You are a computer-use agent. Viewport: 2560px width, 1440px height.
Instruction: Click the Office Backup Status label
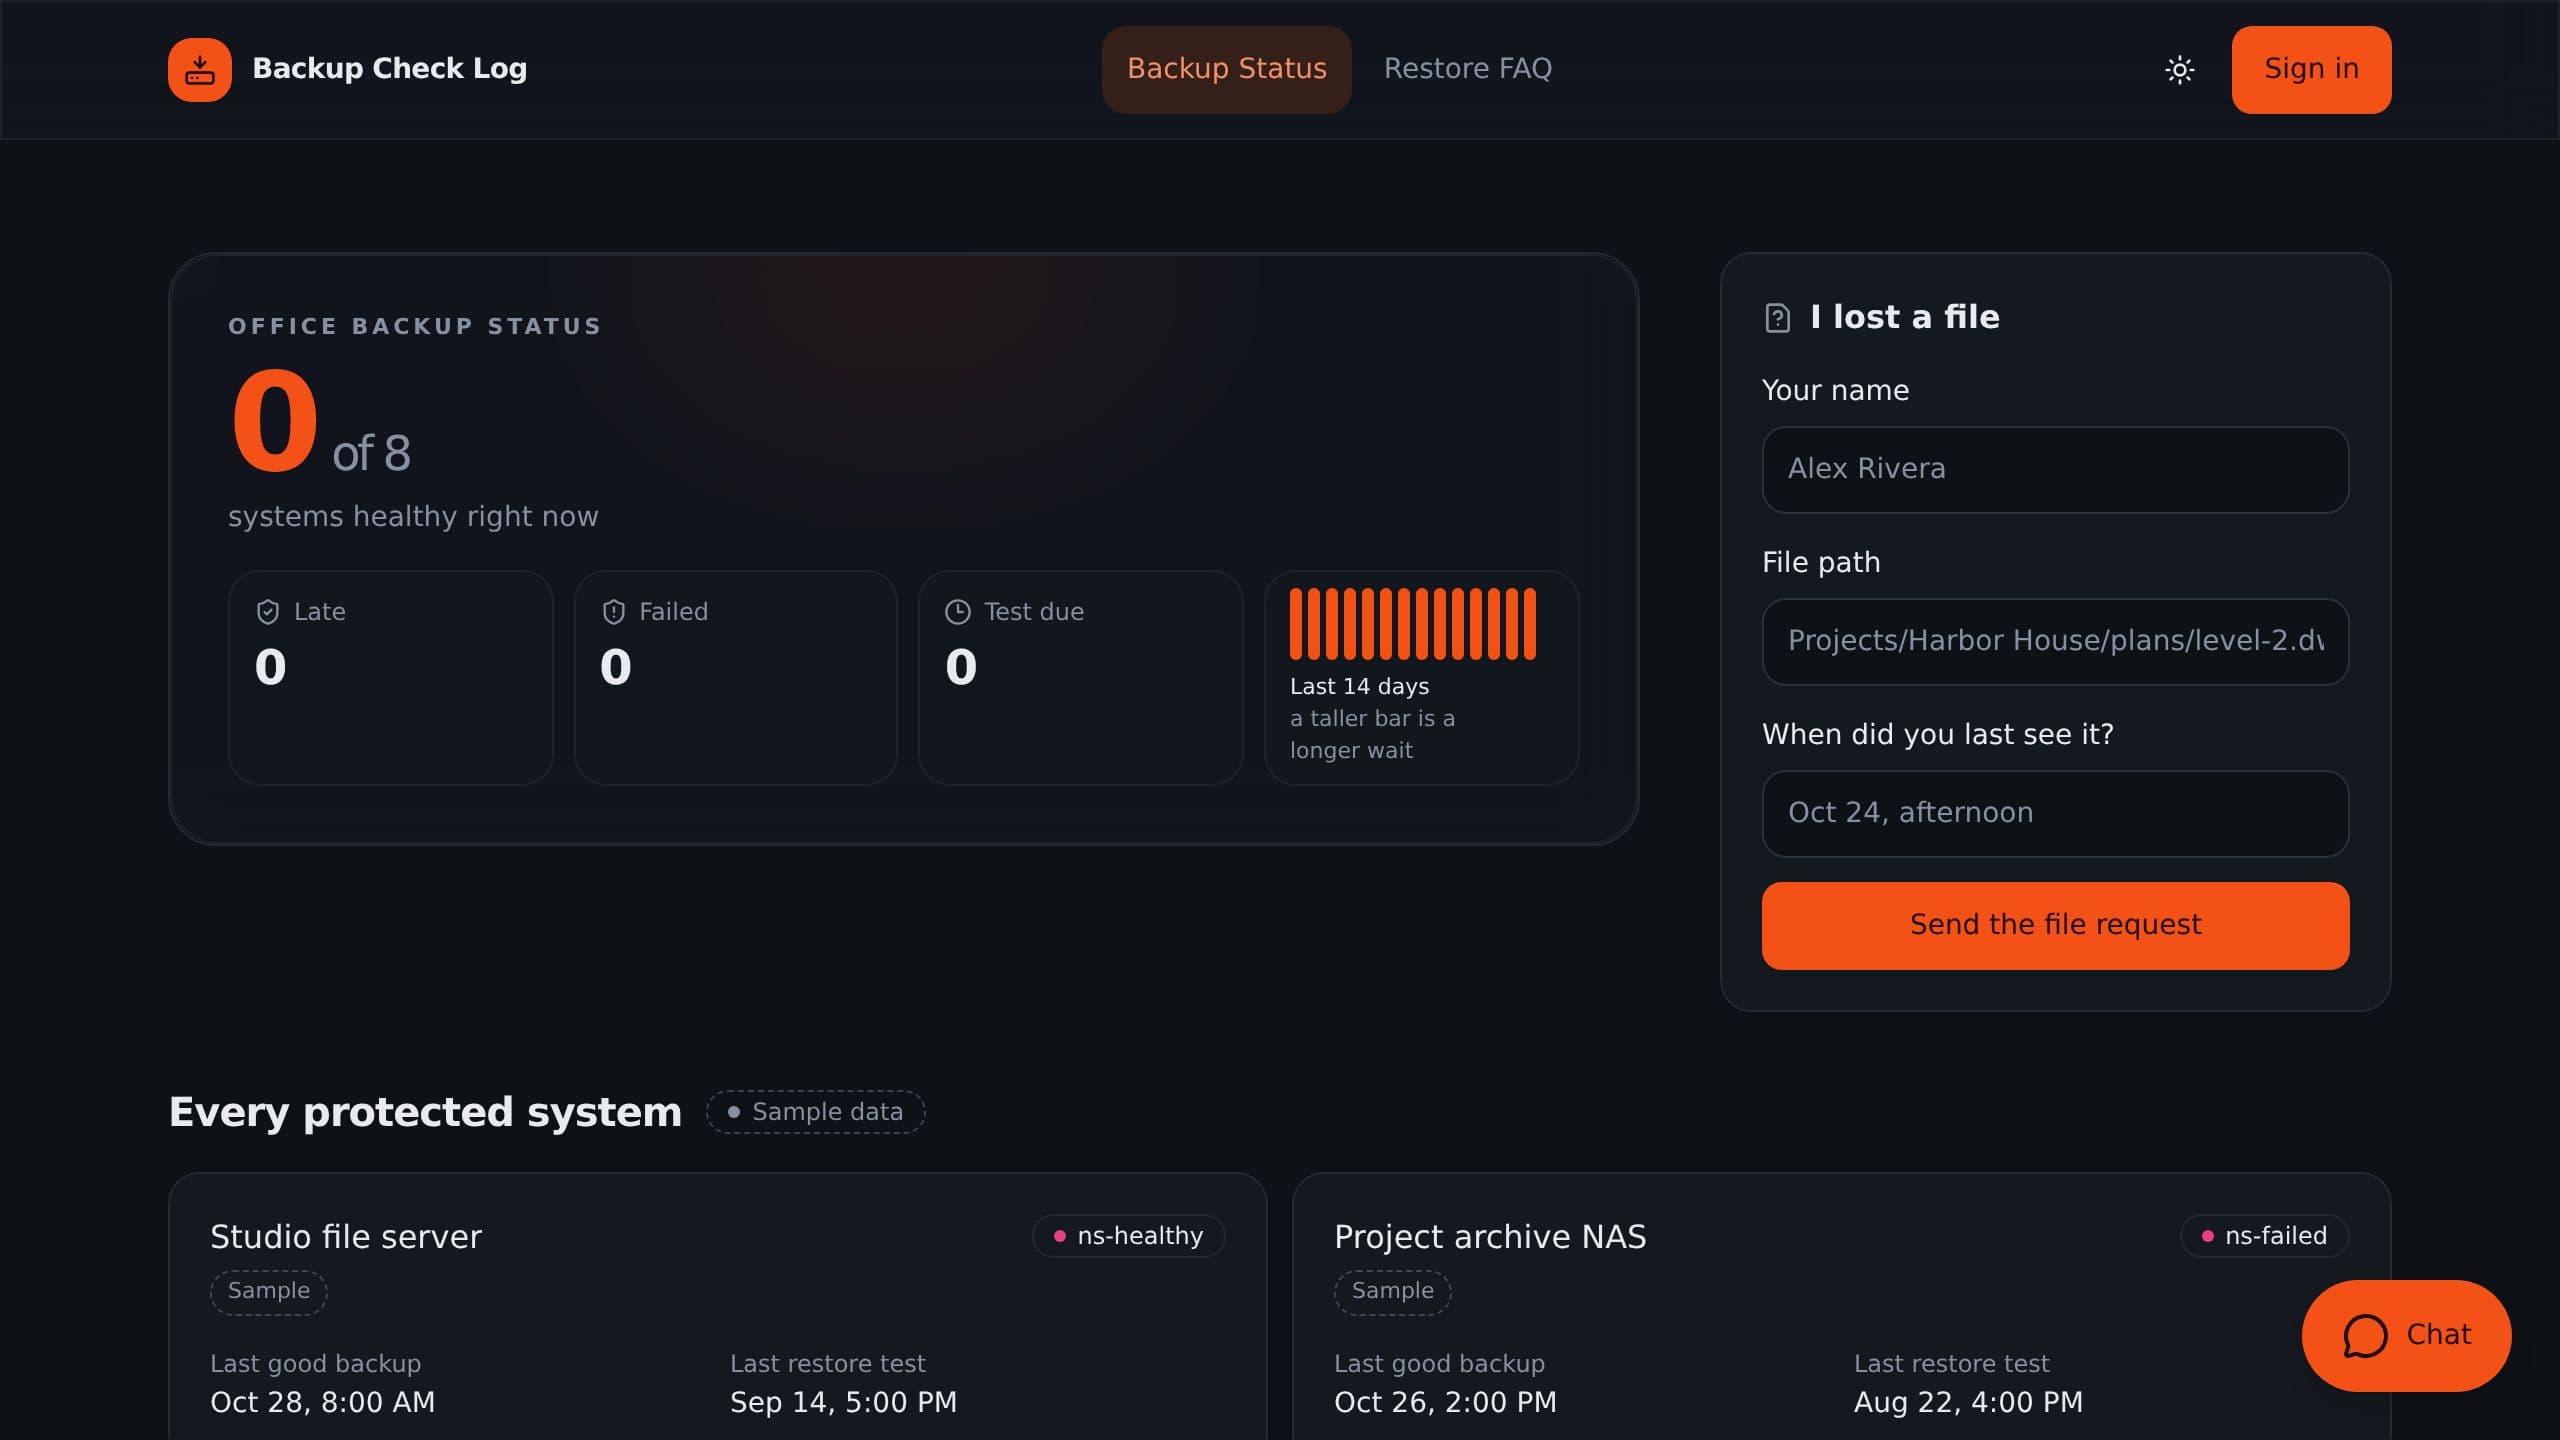(x=415, y=327)
